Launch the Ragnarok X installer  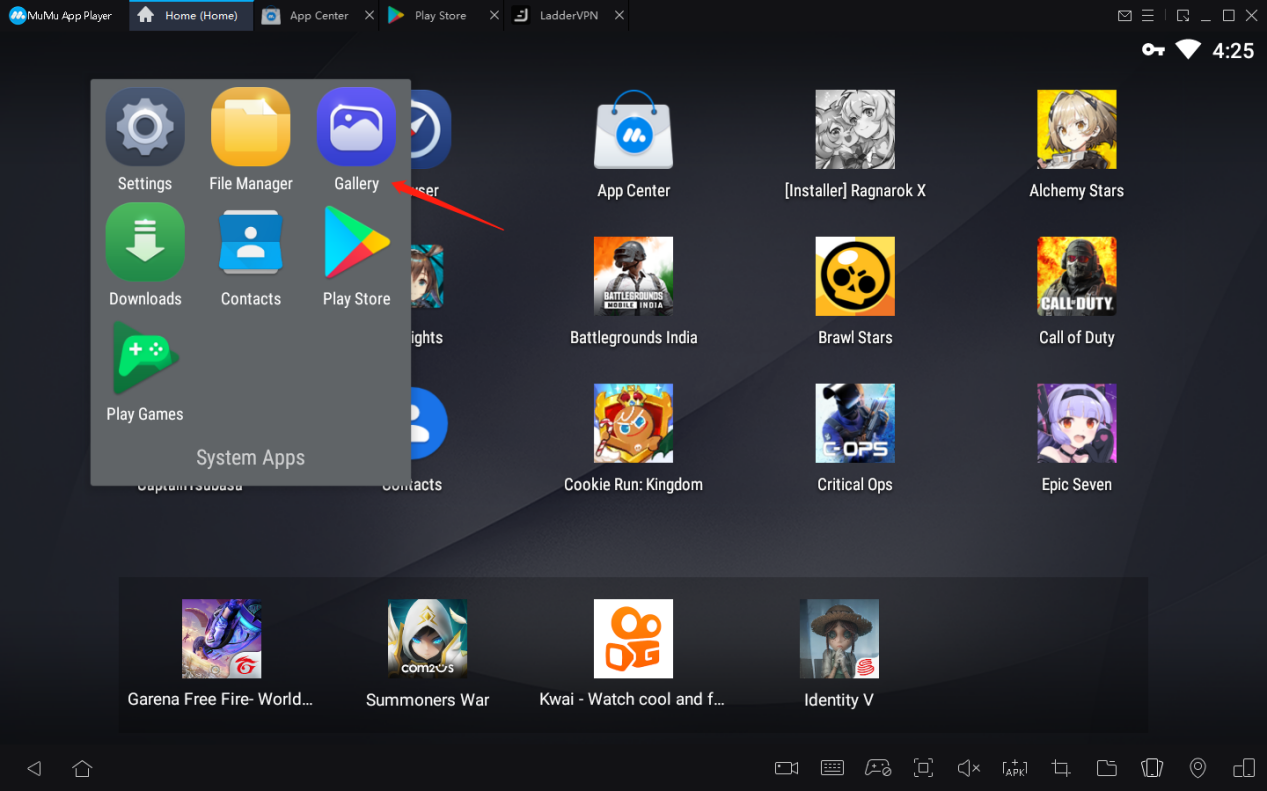[855, 130]
